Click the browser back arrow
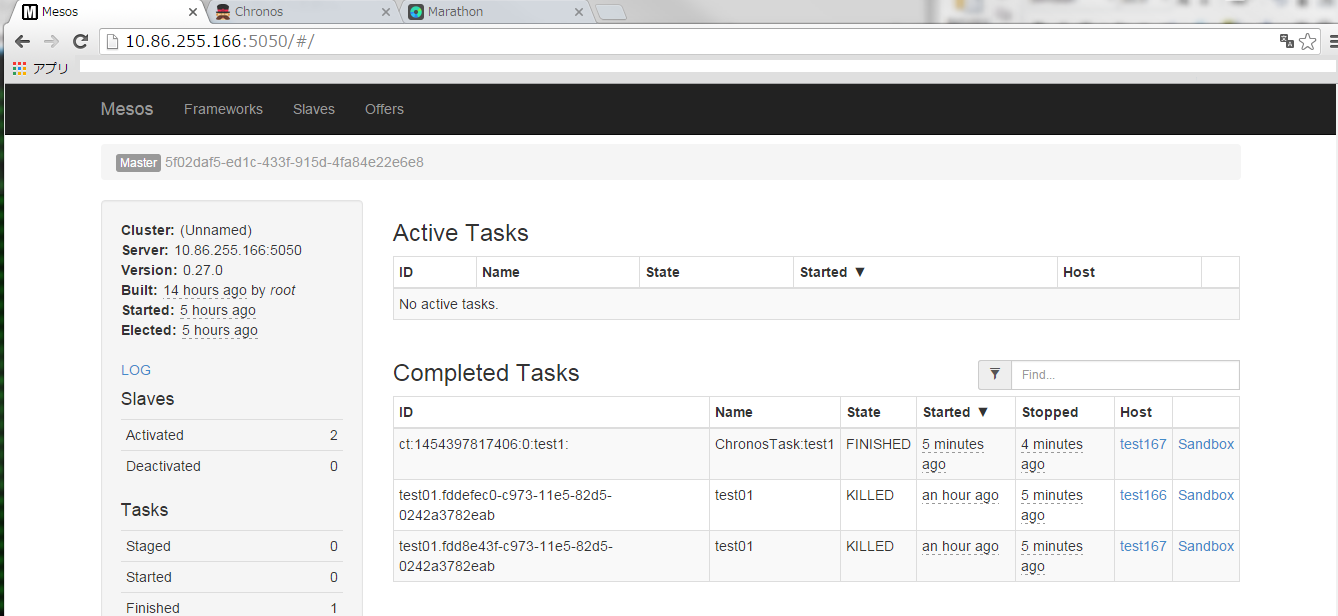1338x616 pixels. point(22,41)
